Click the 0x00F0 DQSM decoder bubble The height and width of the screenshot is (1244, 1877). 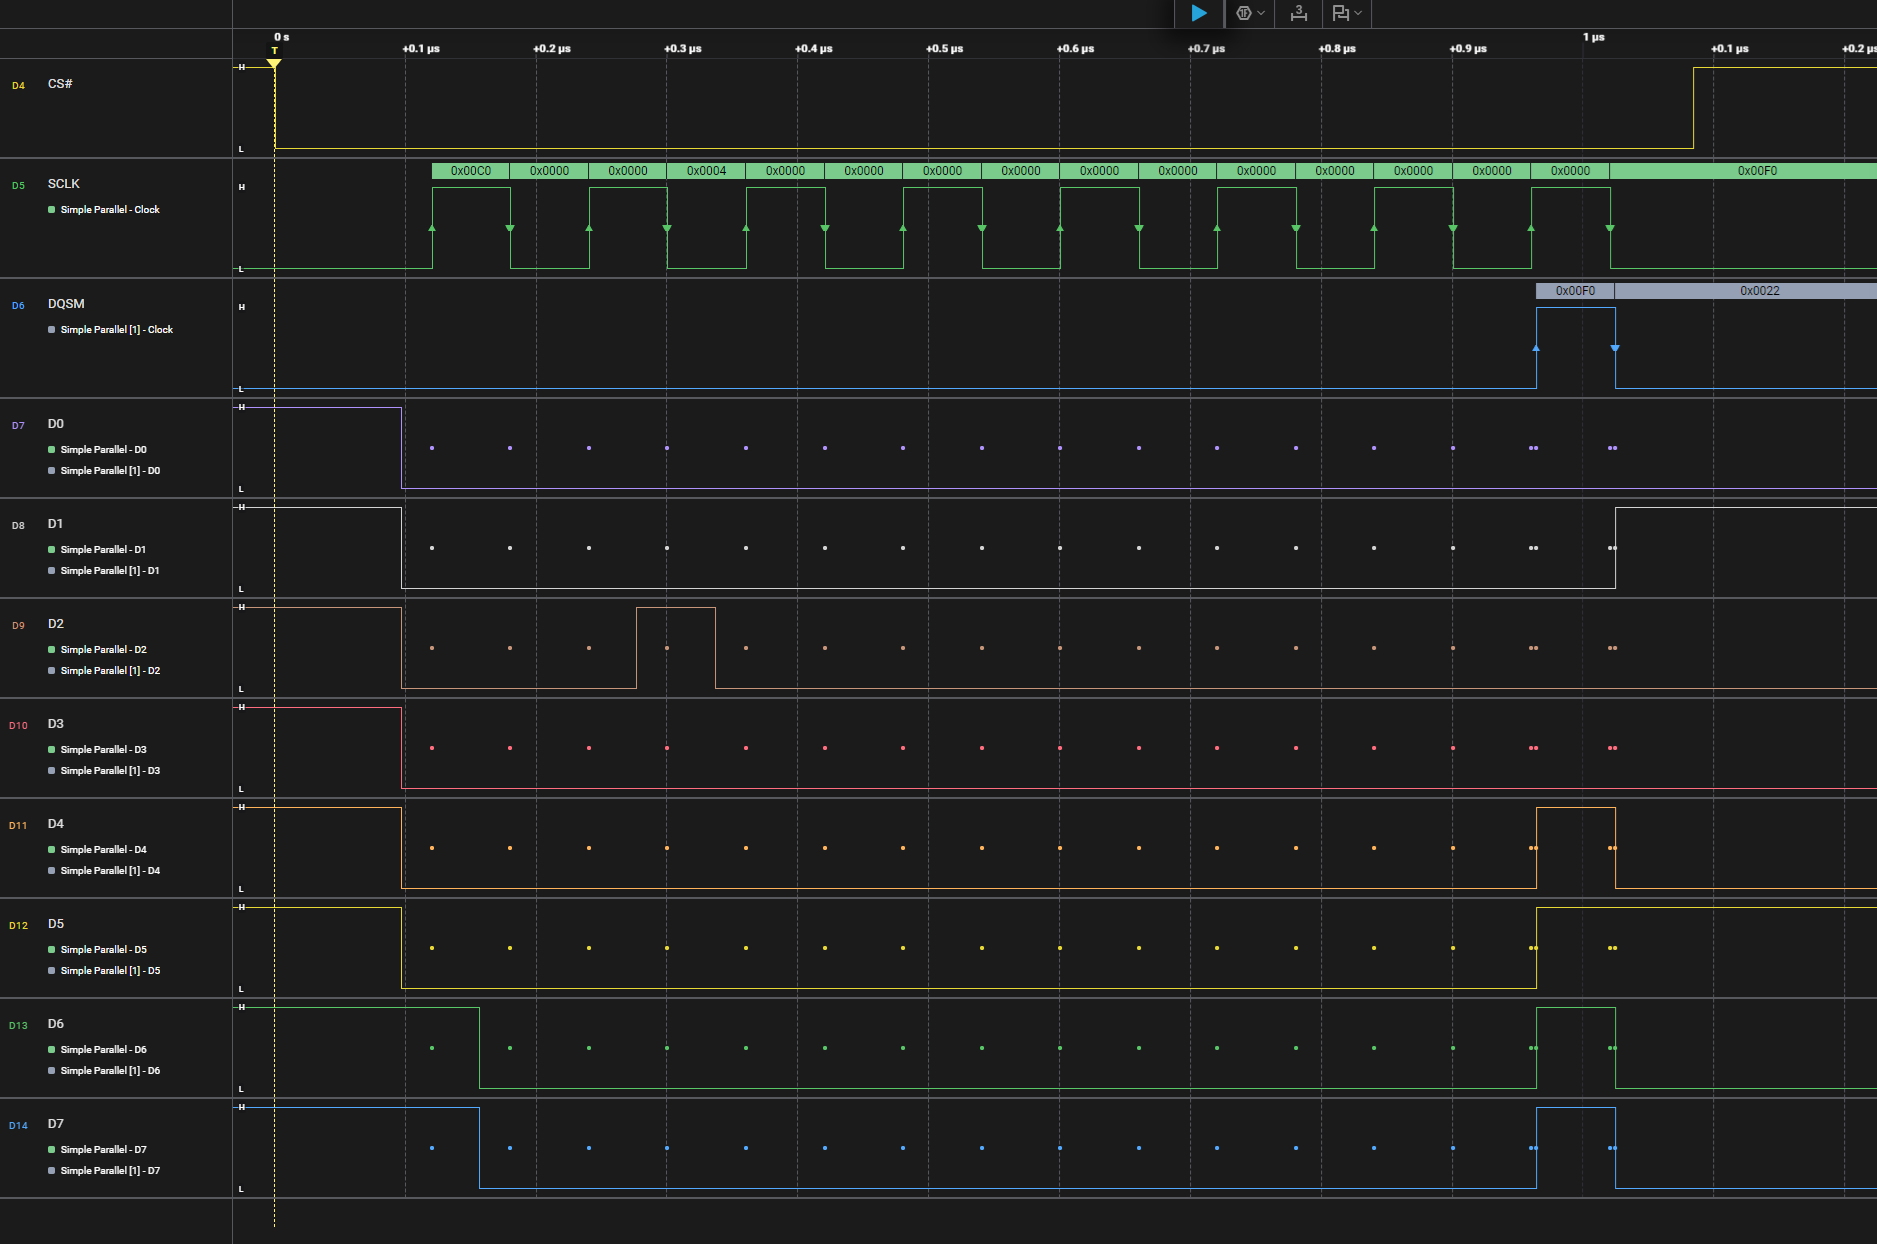tap(1575, 291)
